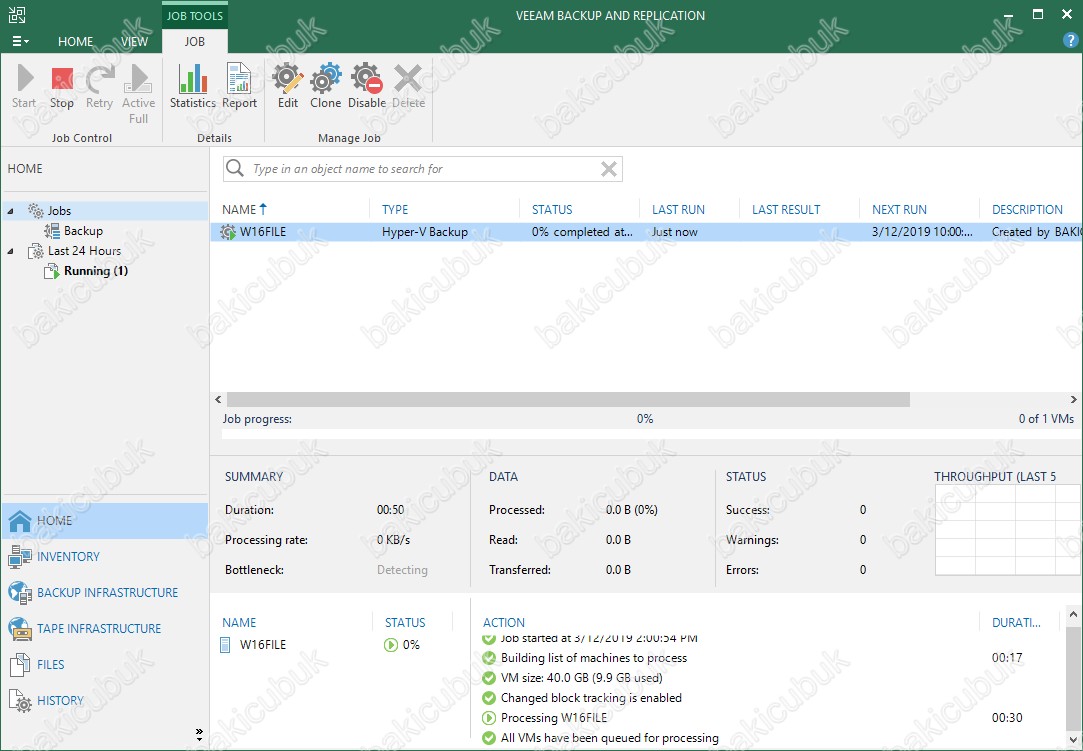1083x751 pixels.
Task: Click the JOB TOOLS contextual tab
Action: (x=195, y=15)
